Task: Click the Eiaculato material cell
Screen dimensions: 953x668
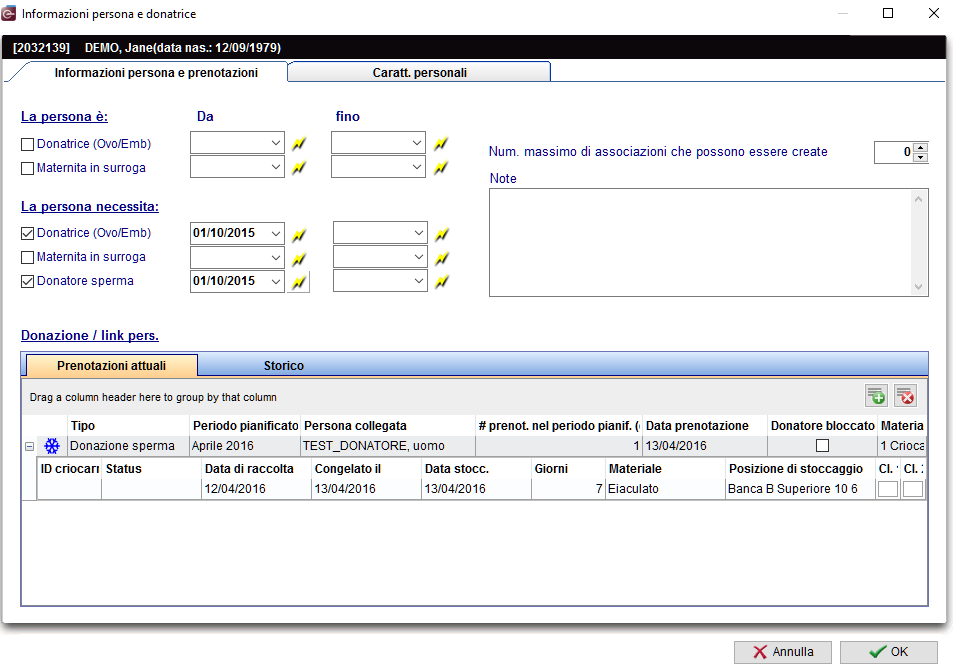Action: [665, 489]
